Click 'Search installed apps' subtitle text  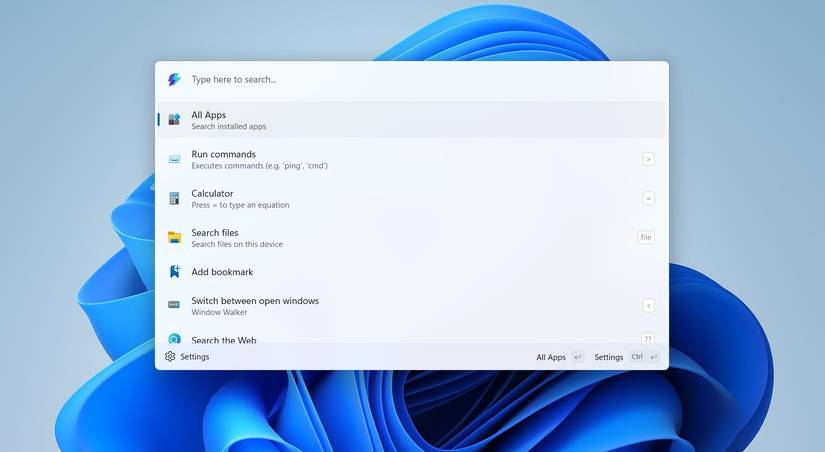229,126
